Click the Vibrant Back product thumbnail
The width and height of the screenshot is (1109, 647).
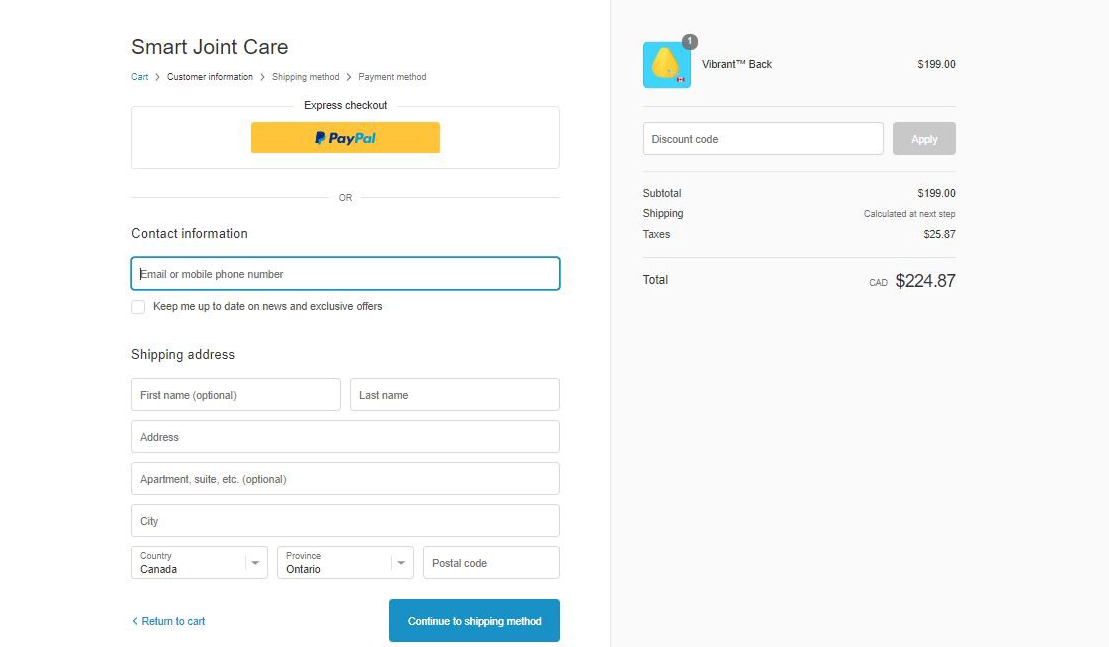666,65
